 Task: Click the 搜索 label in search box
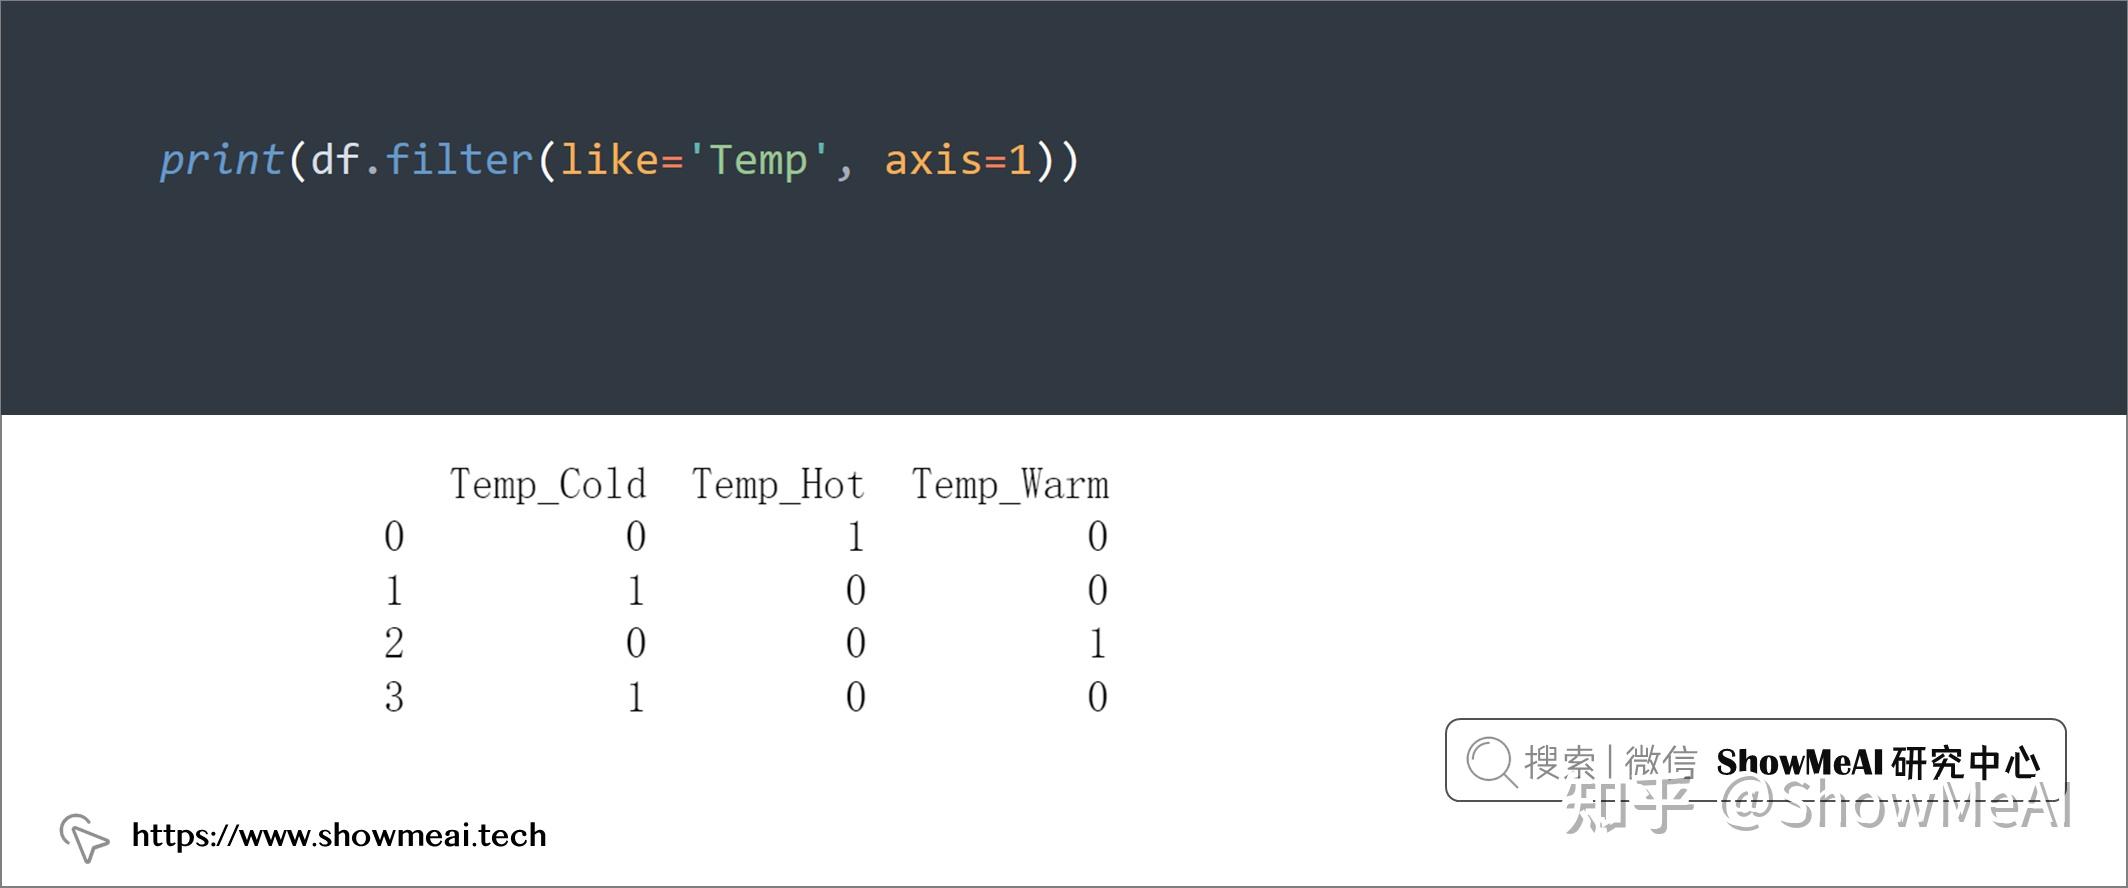tap(1560, 762)
